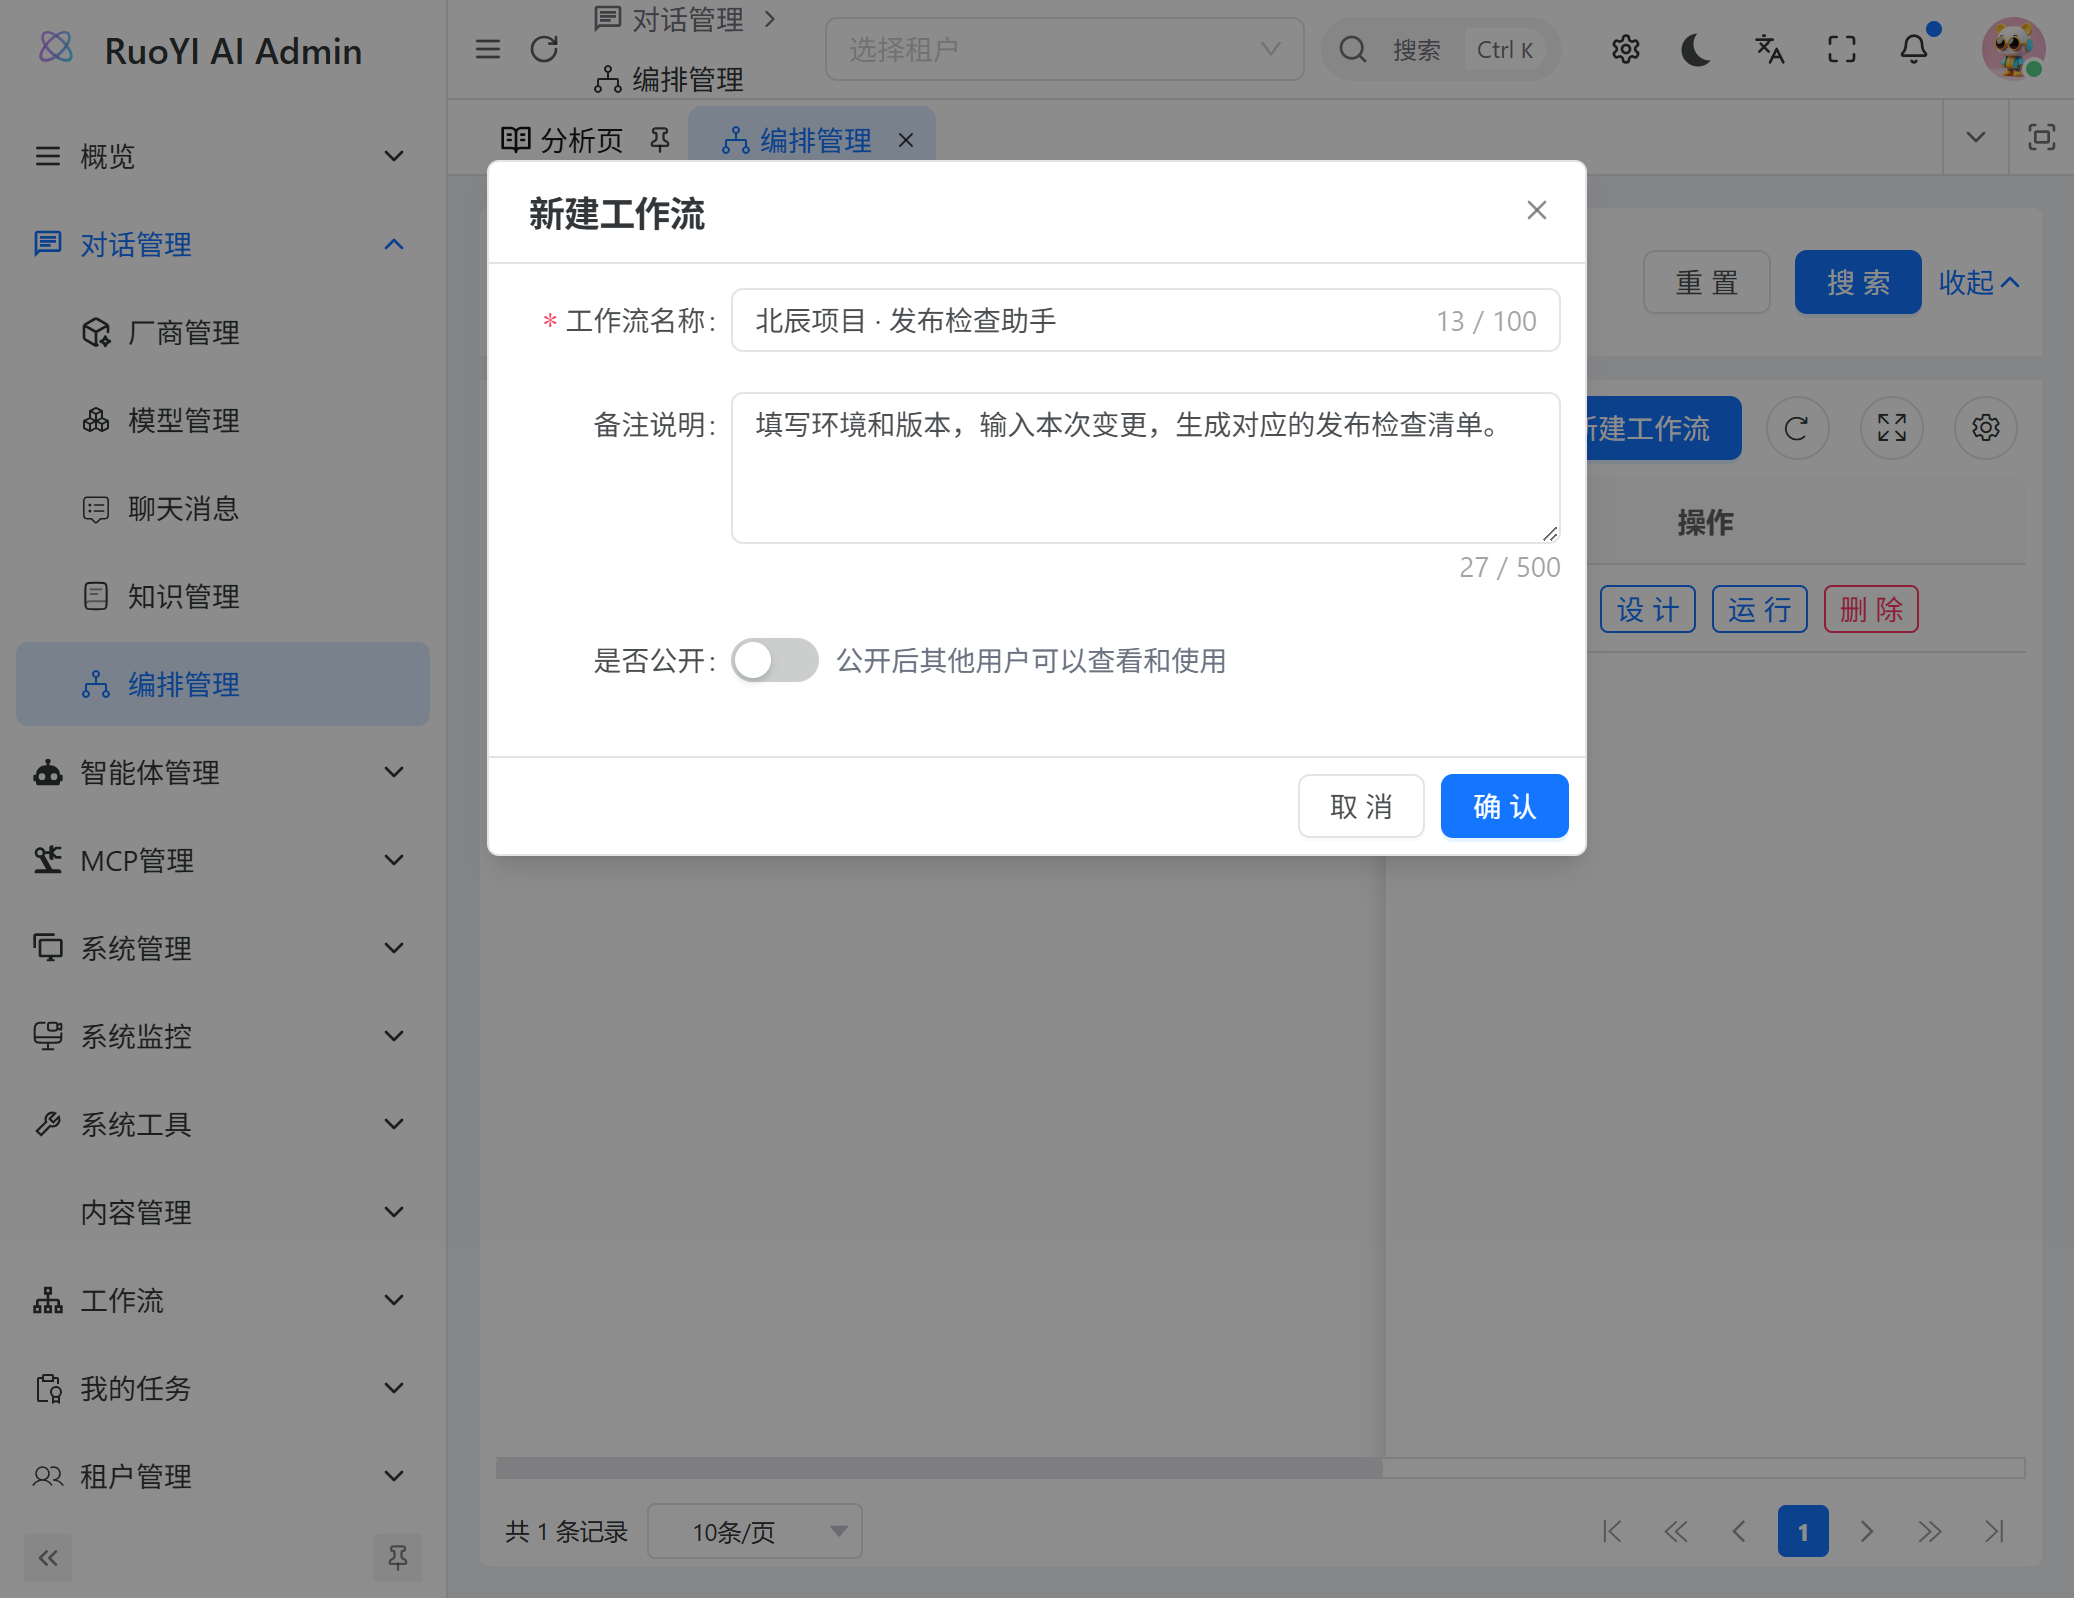Open the 10条/页 page size dropdown
The width and height of the screenshot is (2074, 1598).
755,1531
